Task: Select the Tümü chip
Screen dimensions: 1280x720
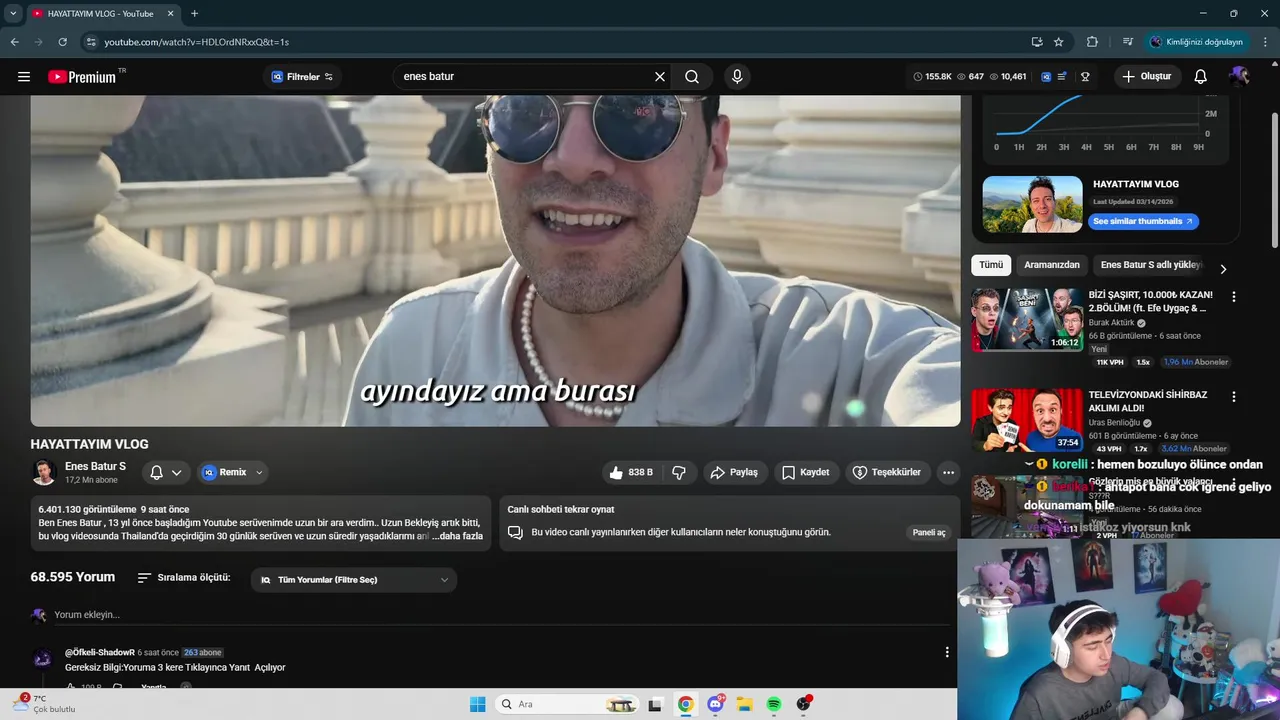Action: (x=991, y=265)
